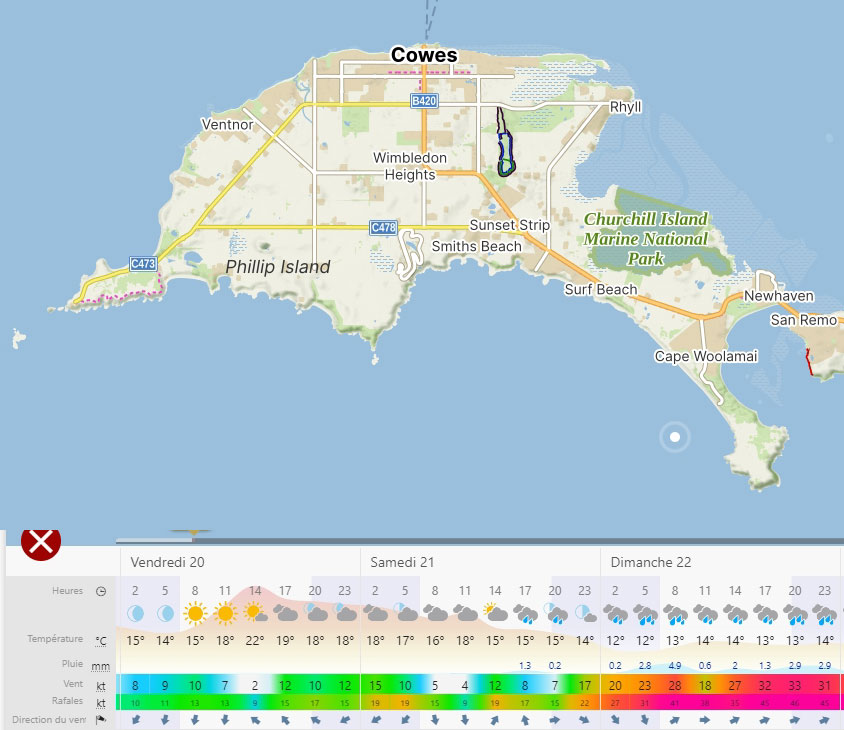The width and height of the screenshot is (844, 730).
Task: Click the moon icon at Vendredi 2h
Action: 135,612
